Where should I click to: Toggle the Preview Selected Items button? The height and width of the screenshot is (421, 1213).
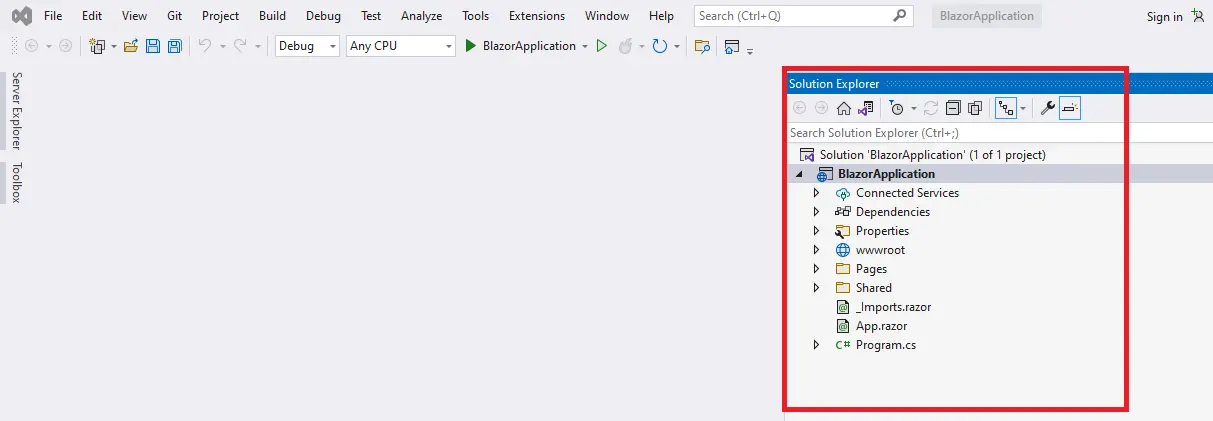tap(1070, 108)
